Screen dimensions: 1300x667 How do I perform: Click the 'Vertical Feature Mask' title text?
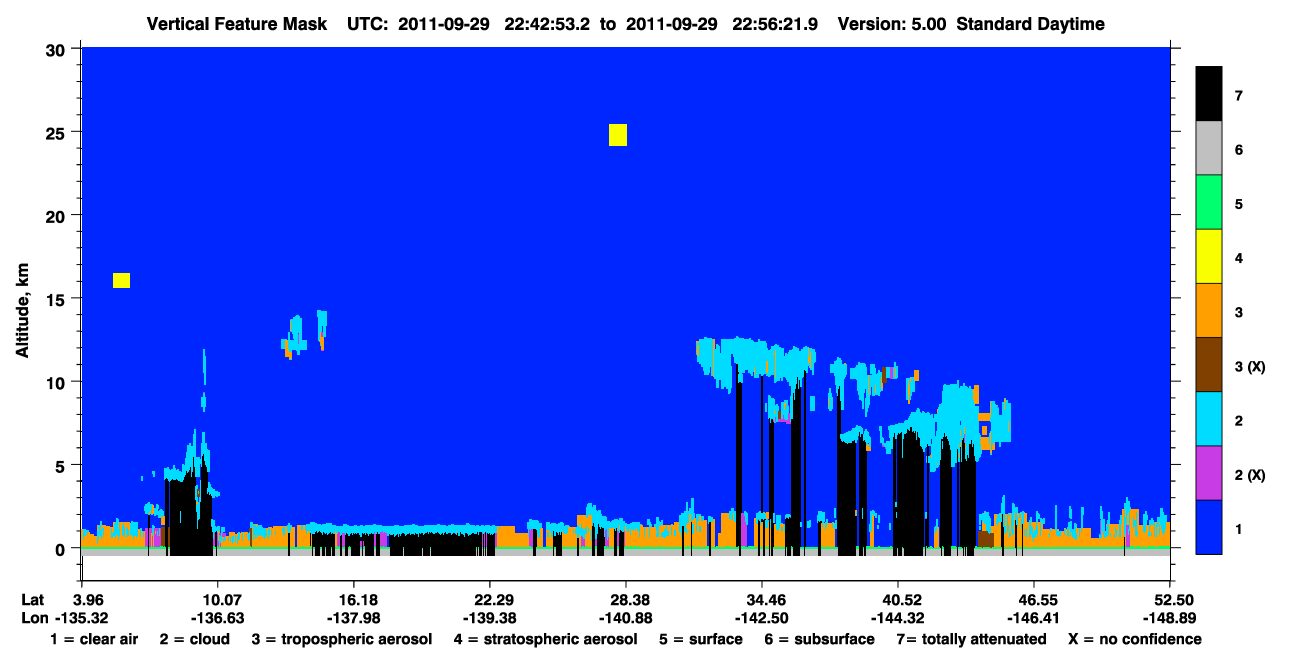pyautogui.click(x=237, y=24)
